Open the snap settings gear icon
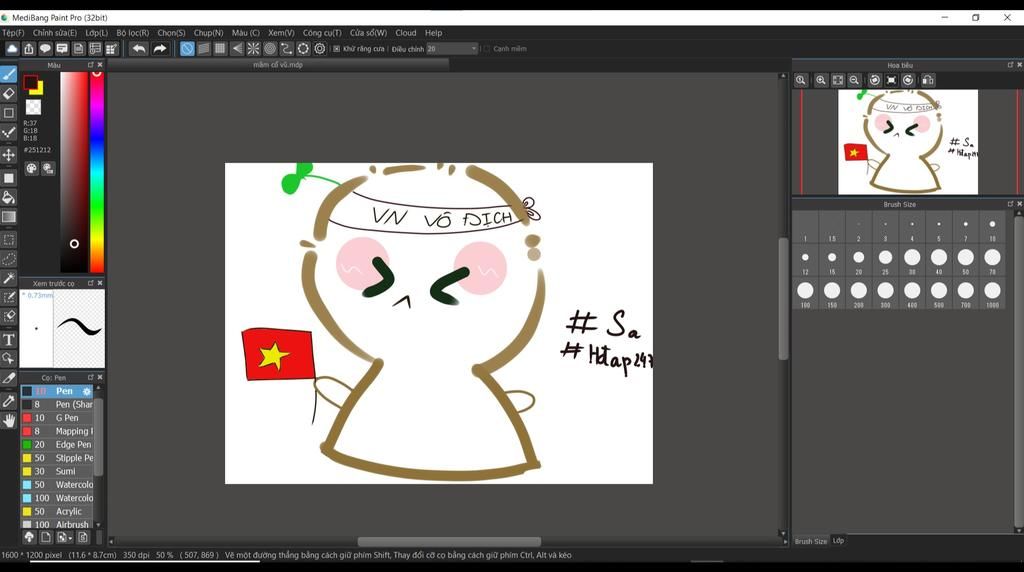Screen dimensions: 1024x572 coord(320,48)
